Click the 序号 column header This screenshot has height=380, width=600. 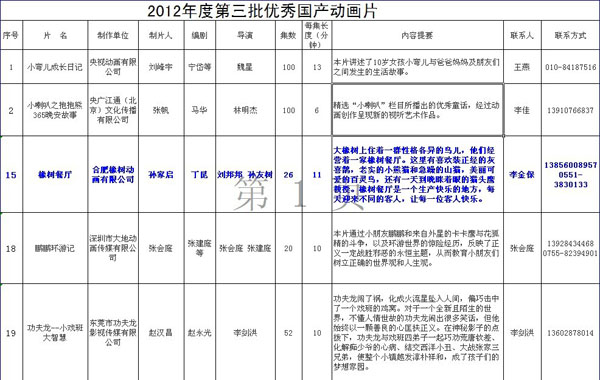click(x=11, y=35)
